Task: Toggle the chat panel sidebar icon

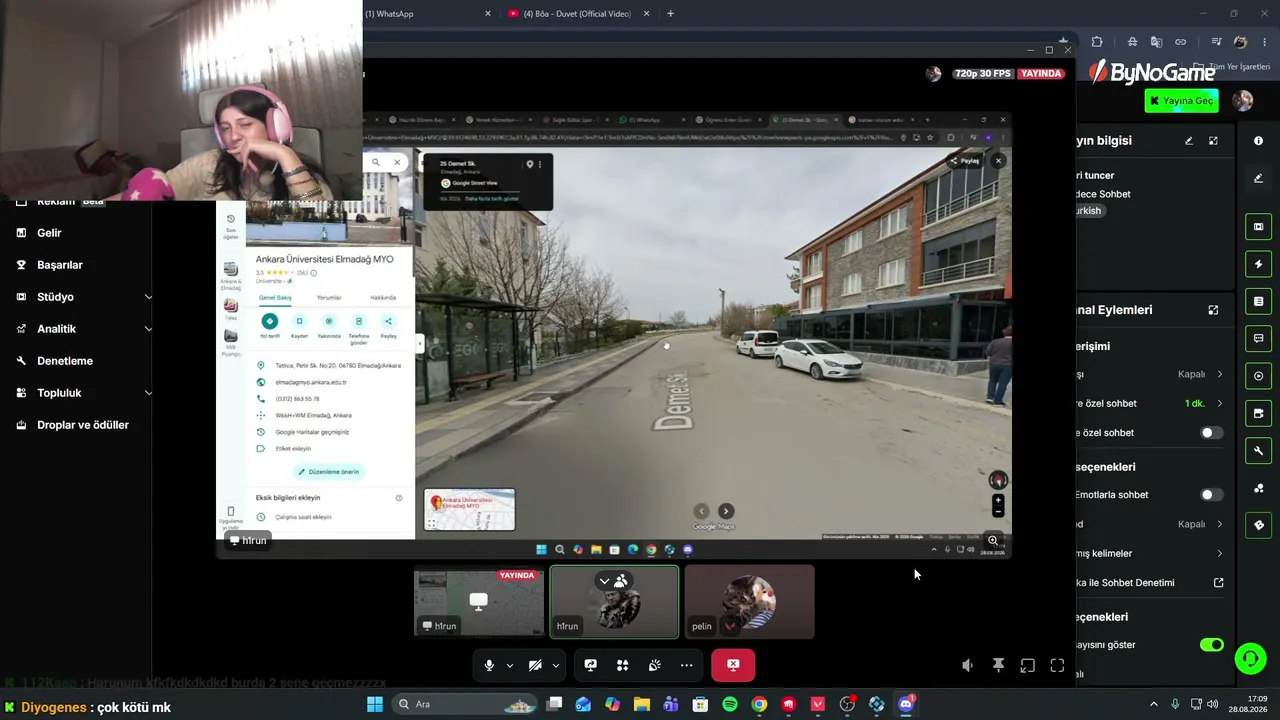Action: coord(1258,338)
